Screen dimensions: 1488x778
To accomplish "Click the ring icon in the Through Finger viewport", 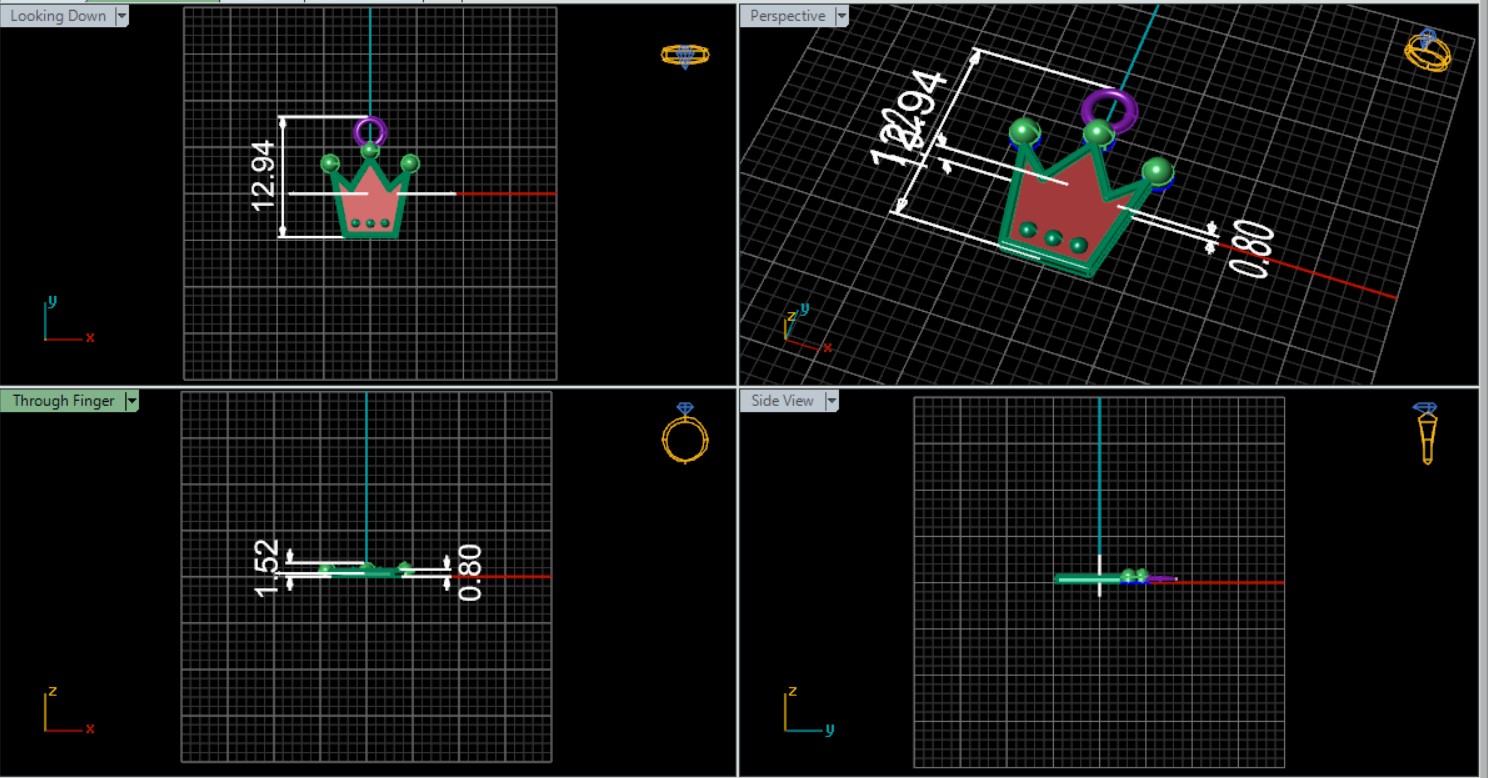I will (x=685, y=435).
